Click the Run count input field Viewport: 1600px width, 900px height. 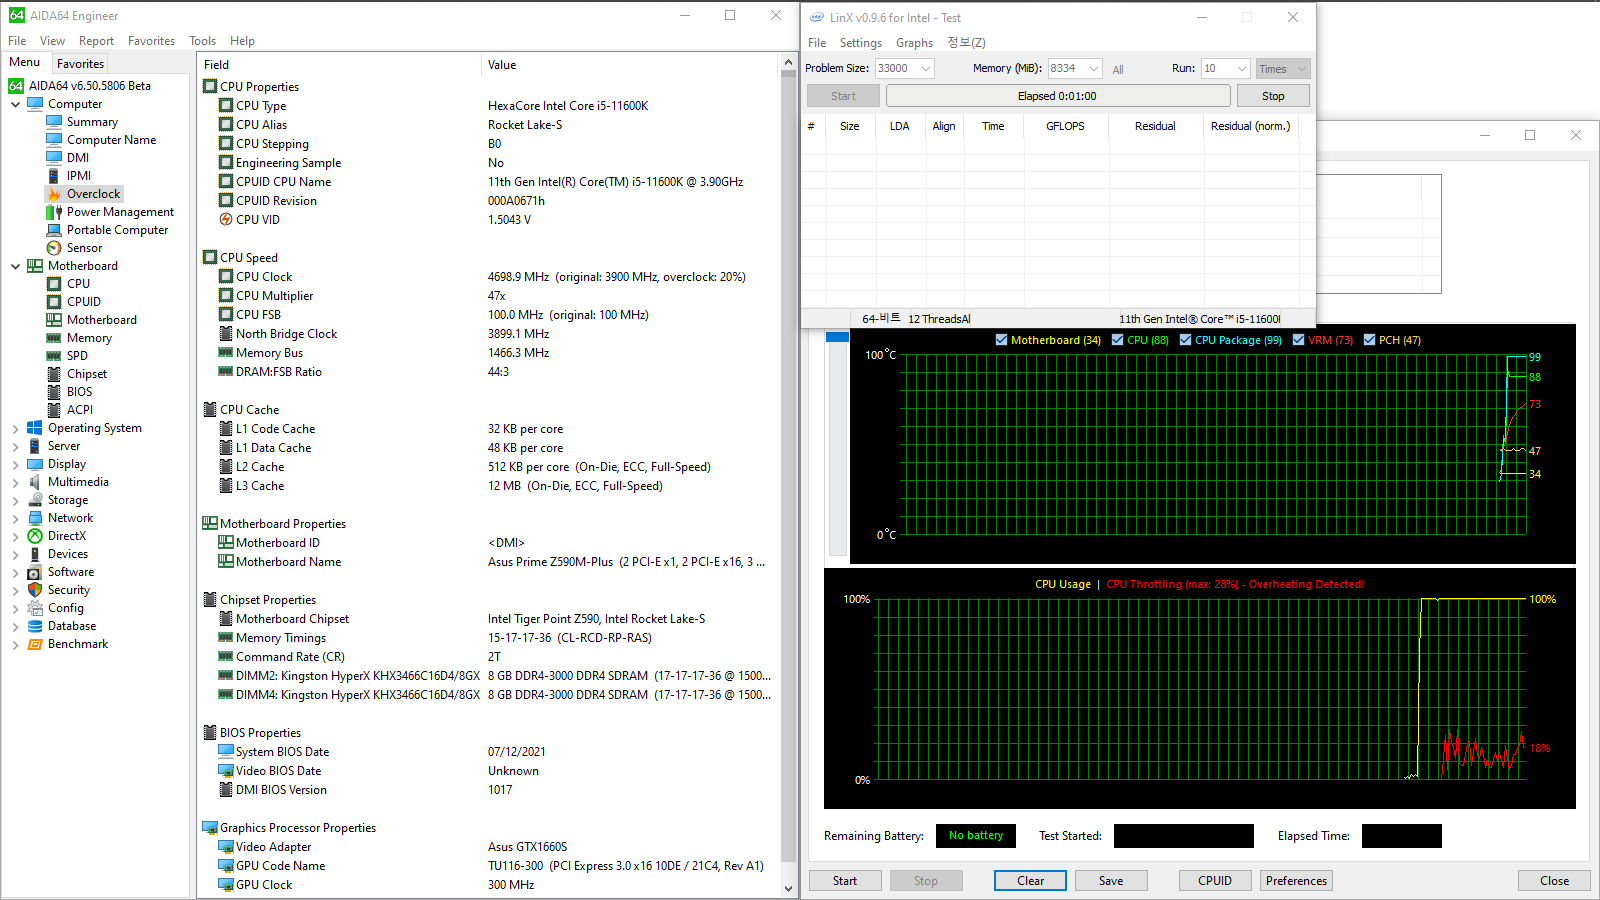(x=1217, y=69)
